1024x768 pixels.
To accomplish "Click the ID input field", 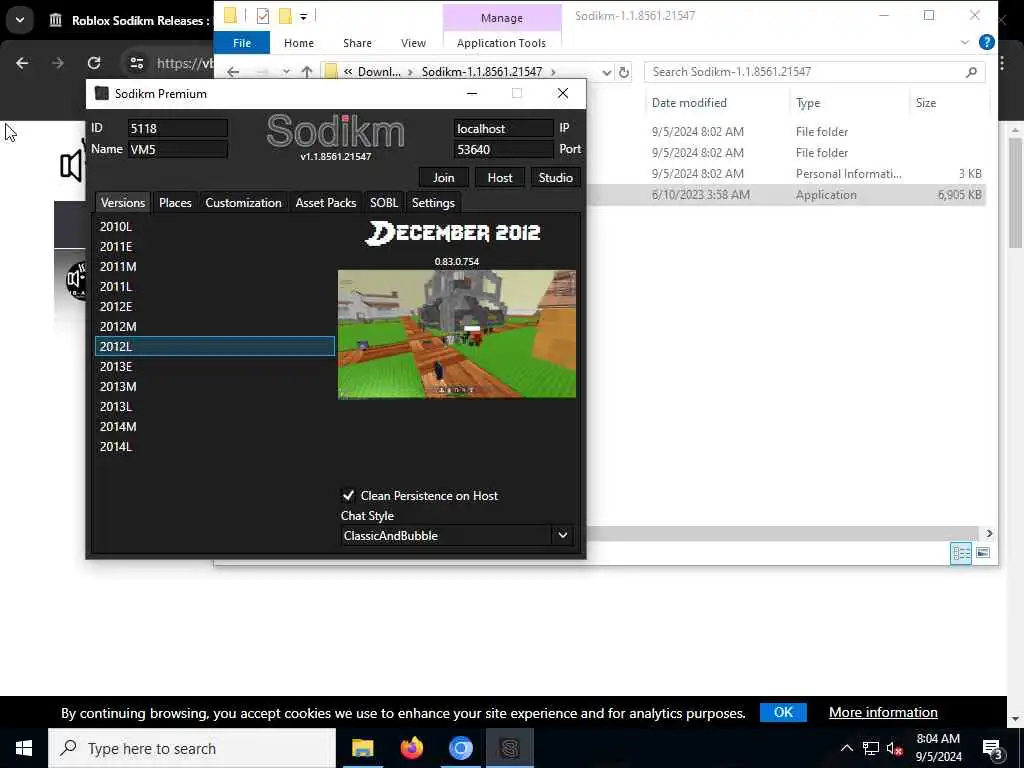I will [x=178, y=128].
